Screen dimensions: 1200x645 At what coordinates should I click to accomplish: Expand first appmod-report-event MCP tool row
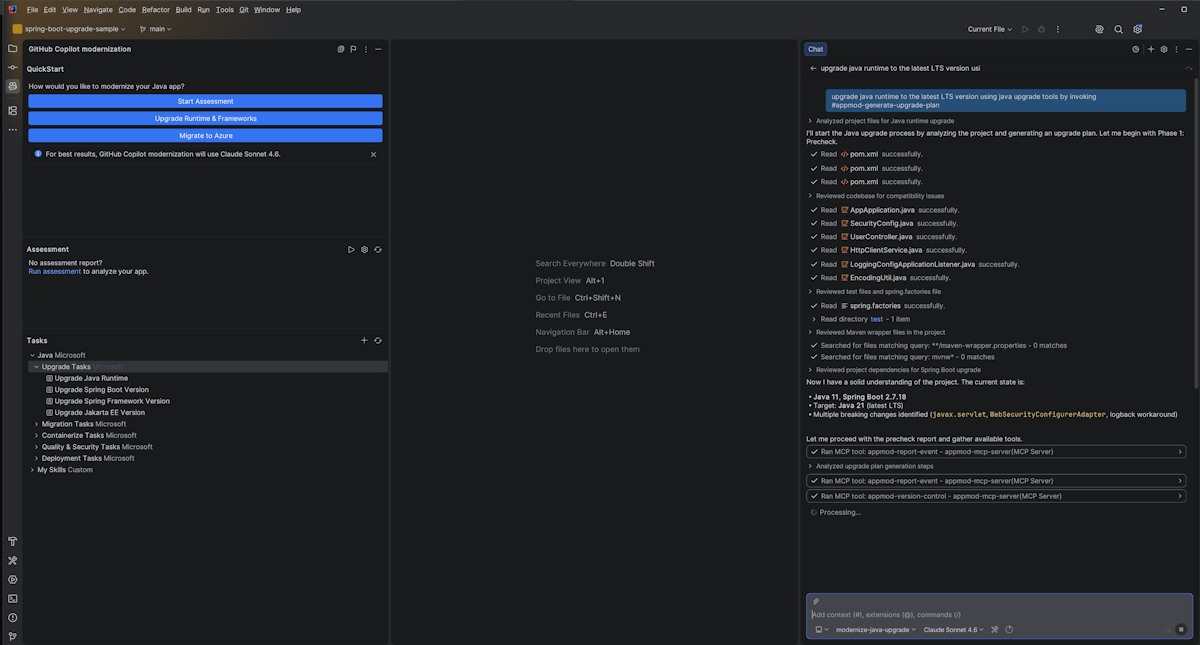tap(996, 452)
